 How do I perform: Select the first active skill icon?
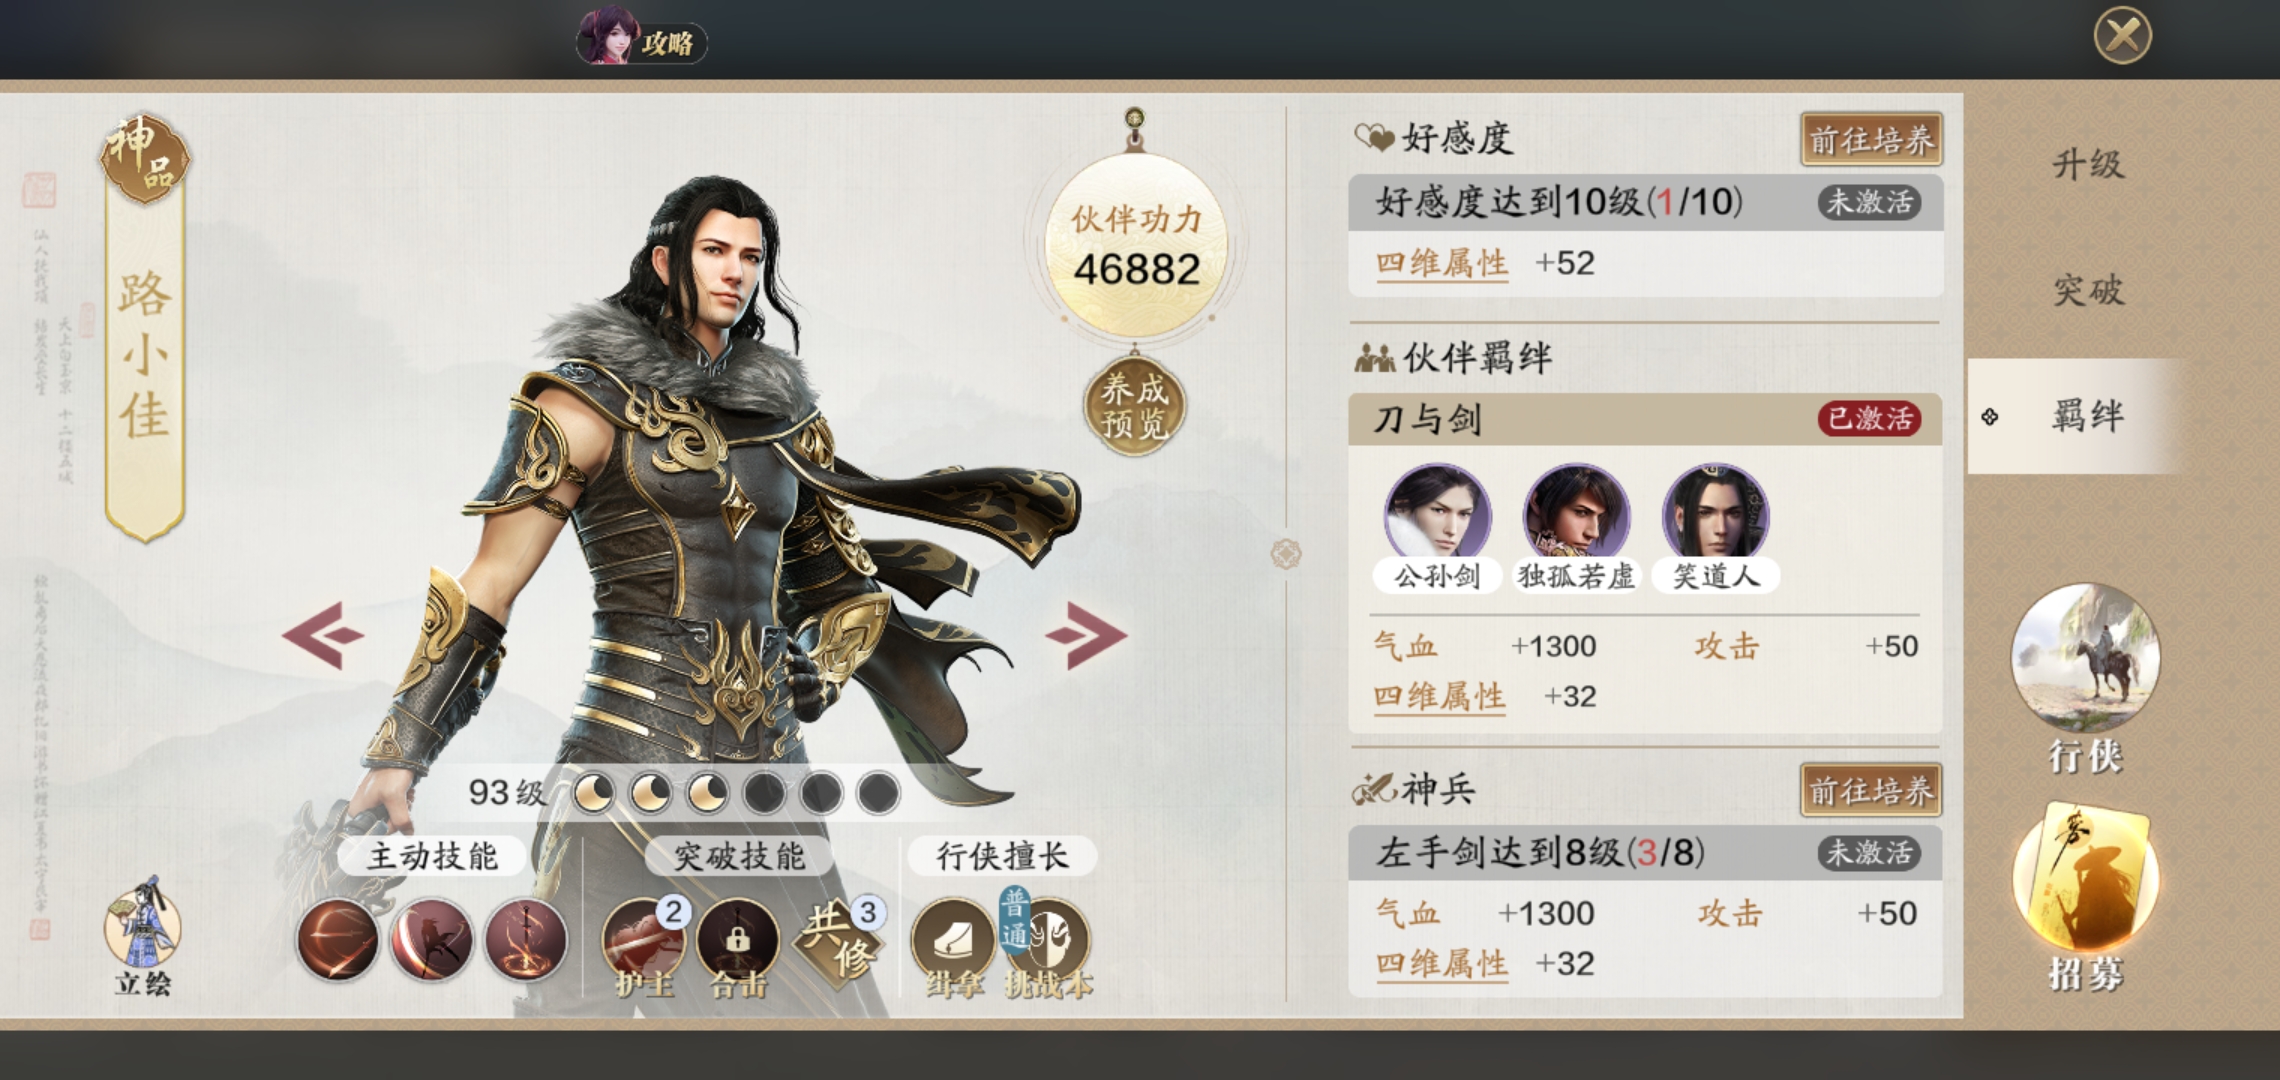[338, 939]
